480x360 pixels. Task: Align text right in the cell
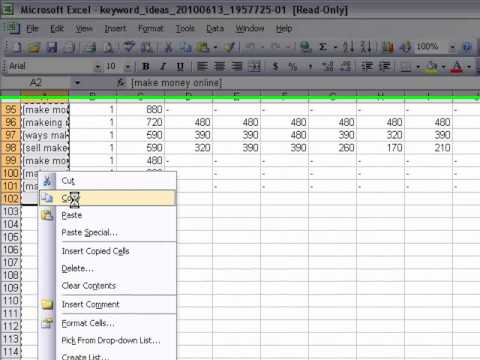(x=237, y=66)
